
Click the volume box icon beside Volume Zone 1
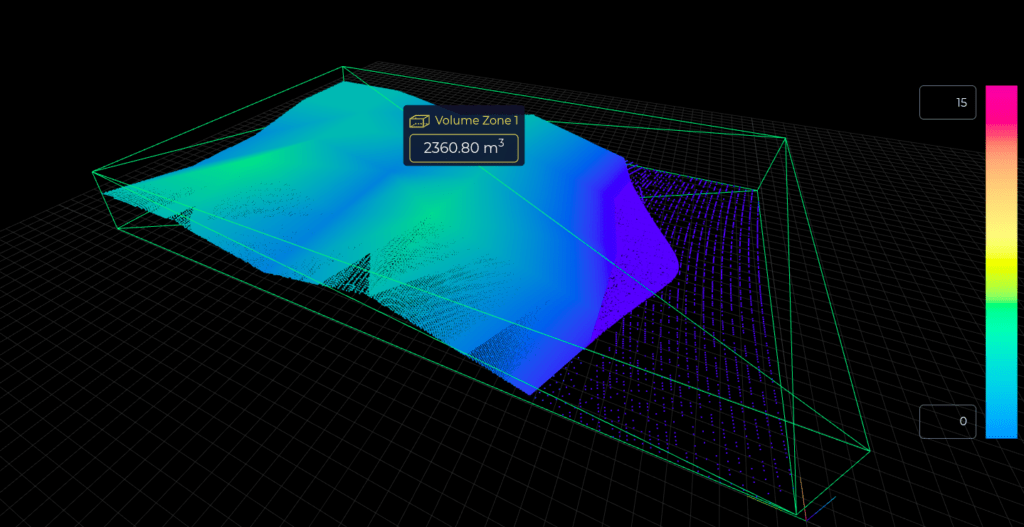point(419,120)
